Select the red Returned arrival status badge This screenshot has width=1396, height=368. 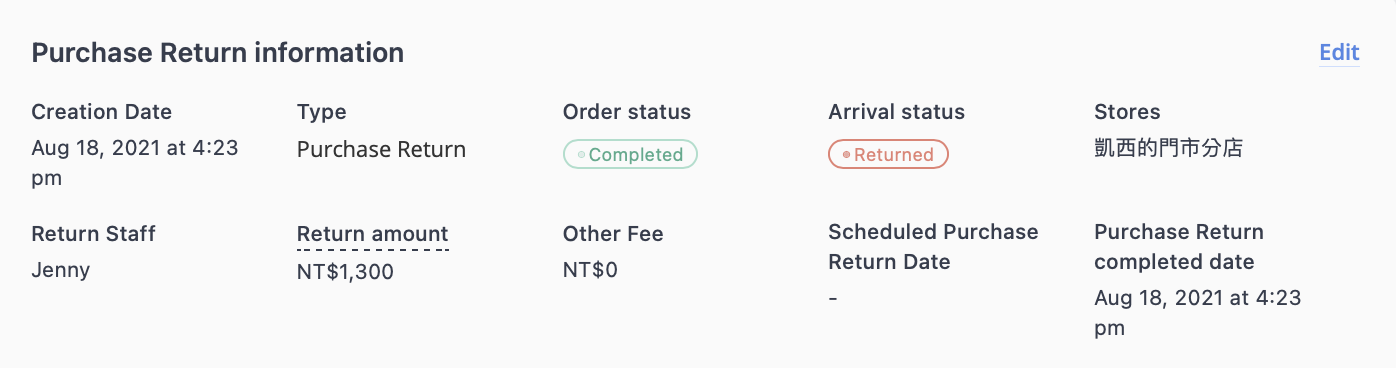(888, 154)
